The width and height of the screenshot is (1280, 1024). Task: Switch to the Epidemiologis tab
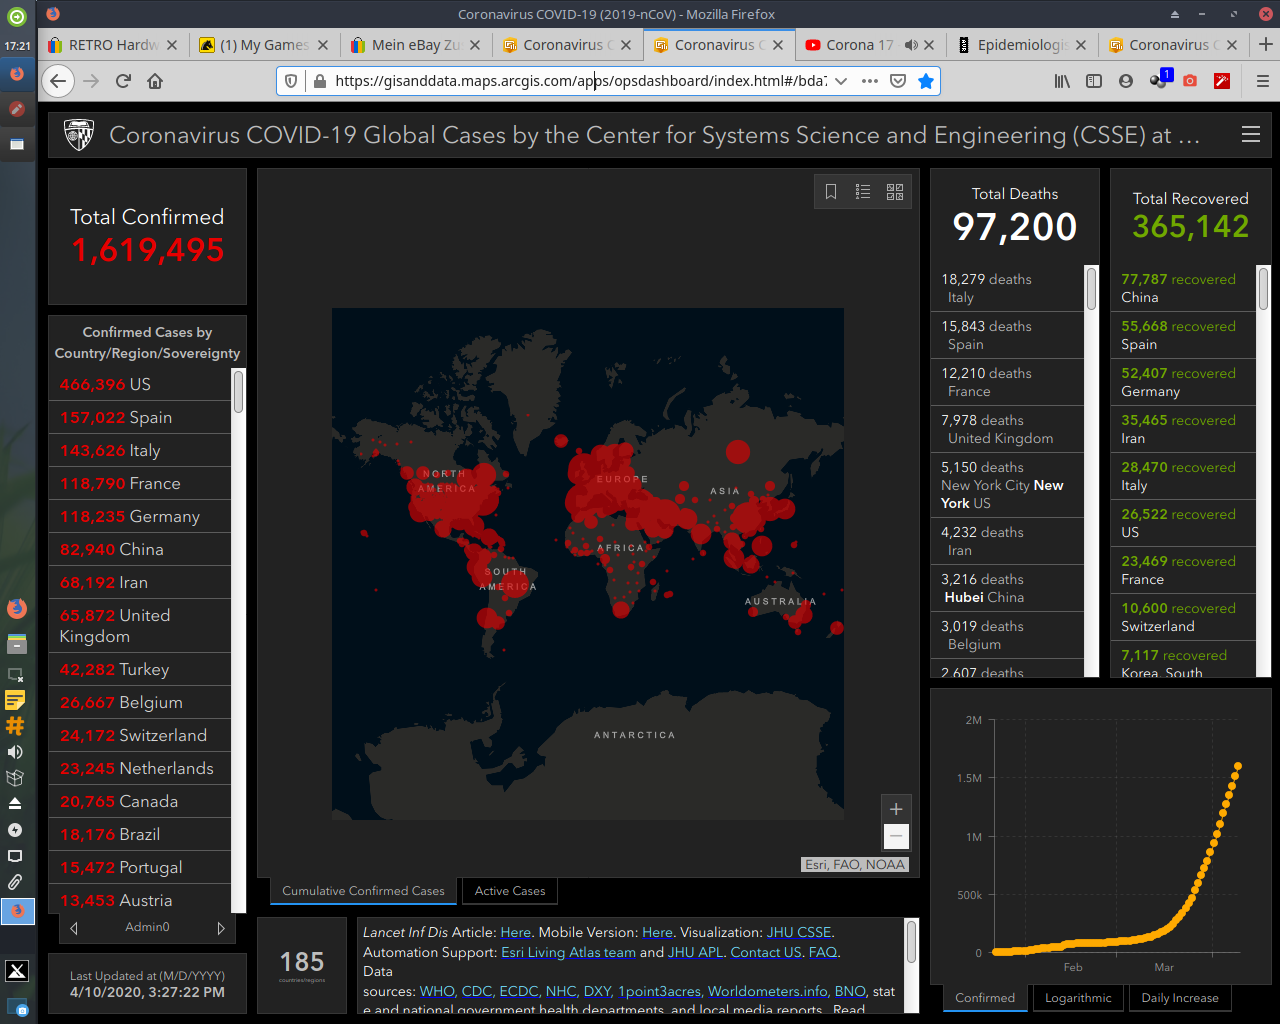[x=1022, y=45]
